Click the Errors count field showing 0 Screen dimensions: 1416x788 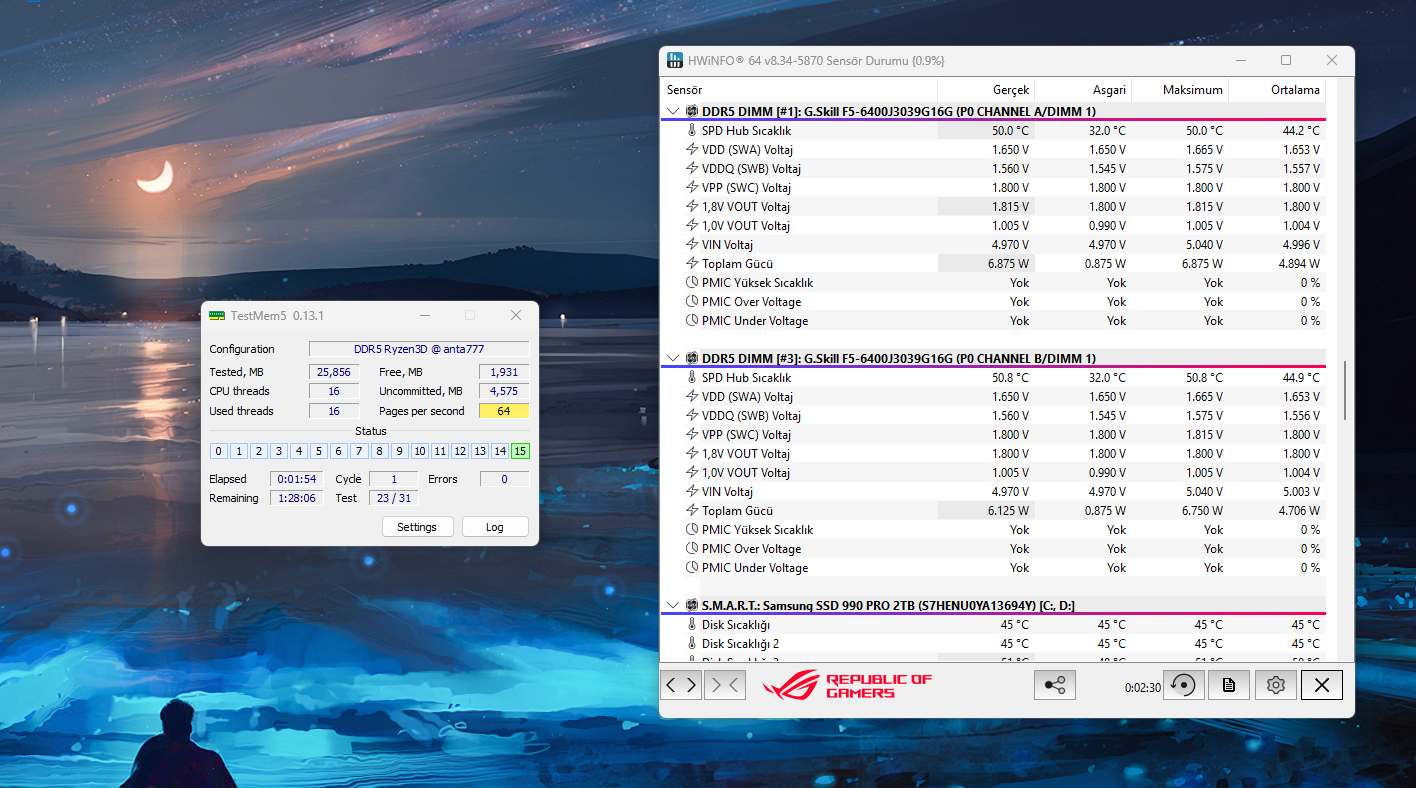click(x=504, y=479)
